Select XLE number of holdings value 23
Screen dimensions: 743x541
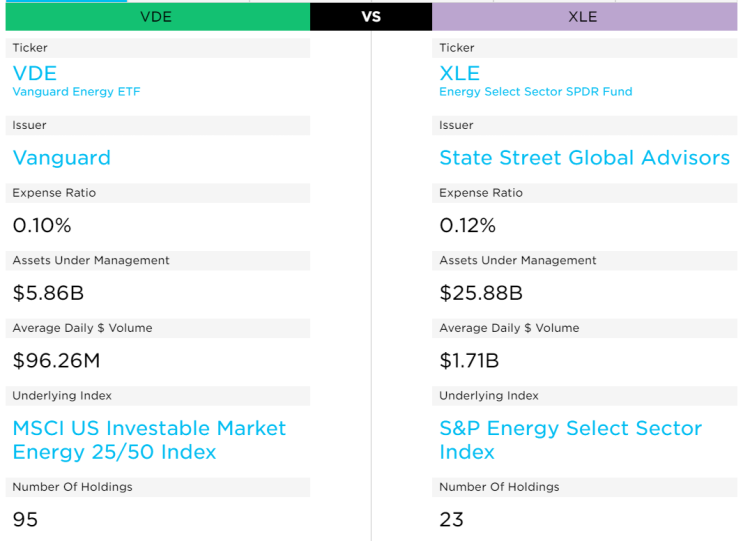[451, 520]
